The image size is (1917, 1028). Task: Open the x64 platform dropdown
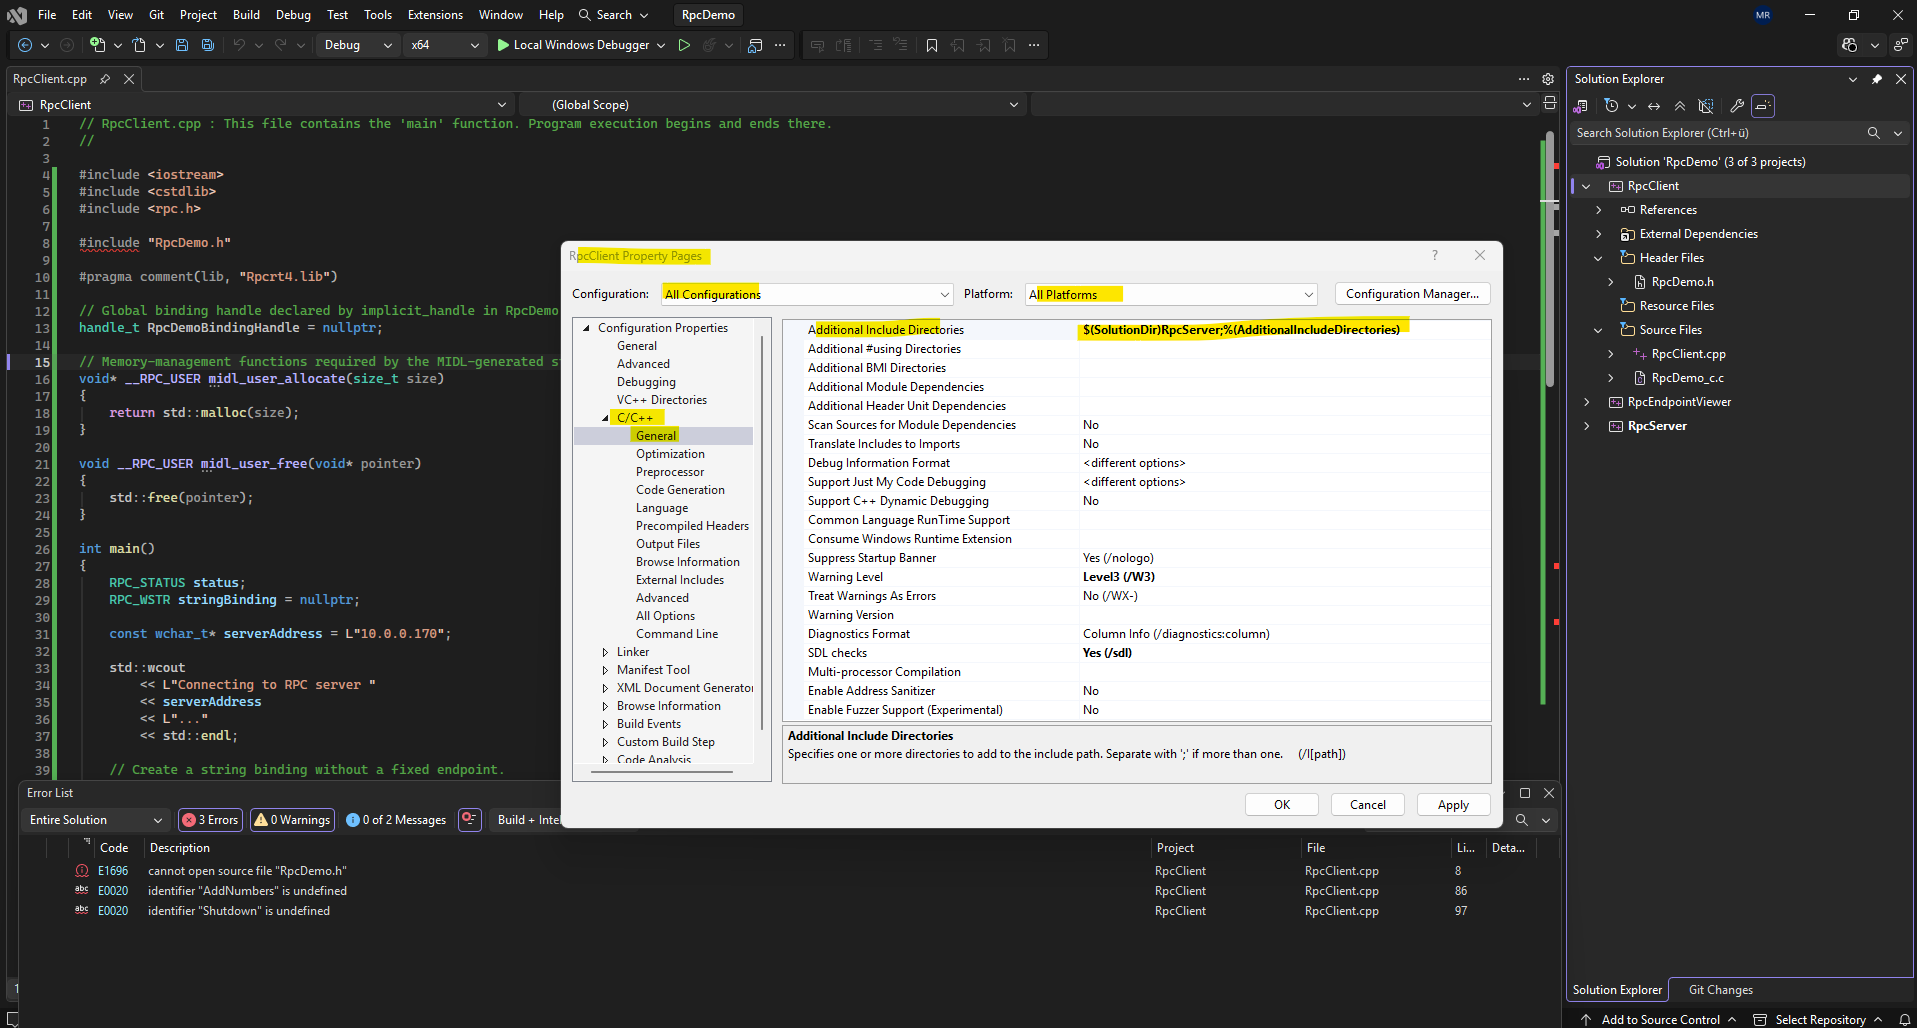(444, 45)
